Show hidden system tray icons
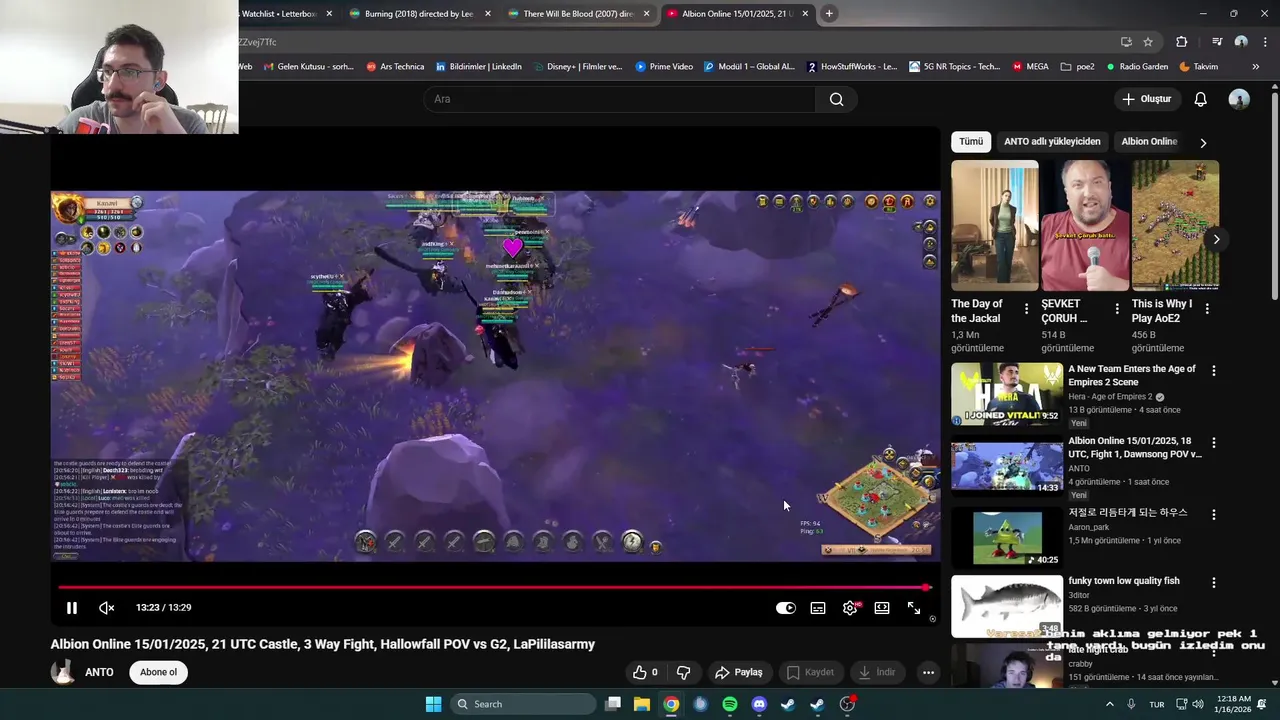 coord(1109,704)
